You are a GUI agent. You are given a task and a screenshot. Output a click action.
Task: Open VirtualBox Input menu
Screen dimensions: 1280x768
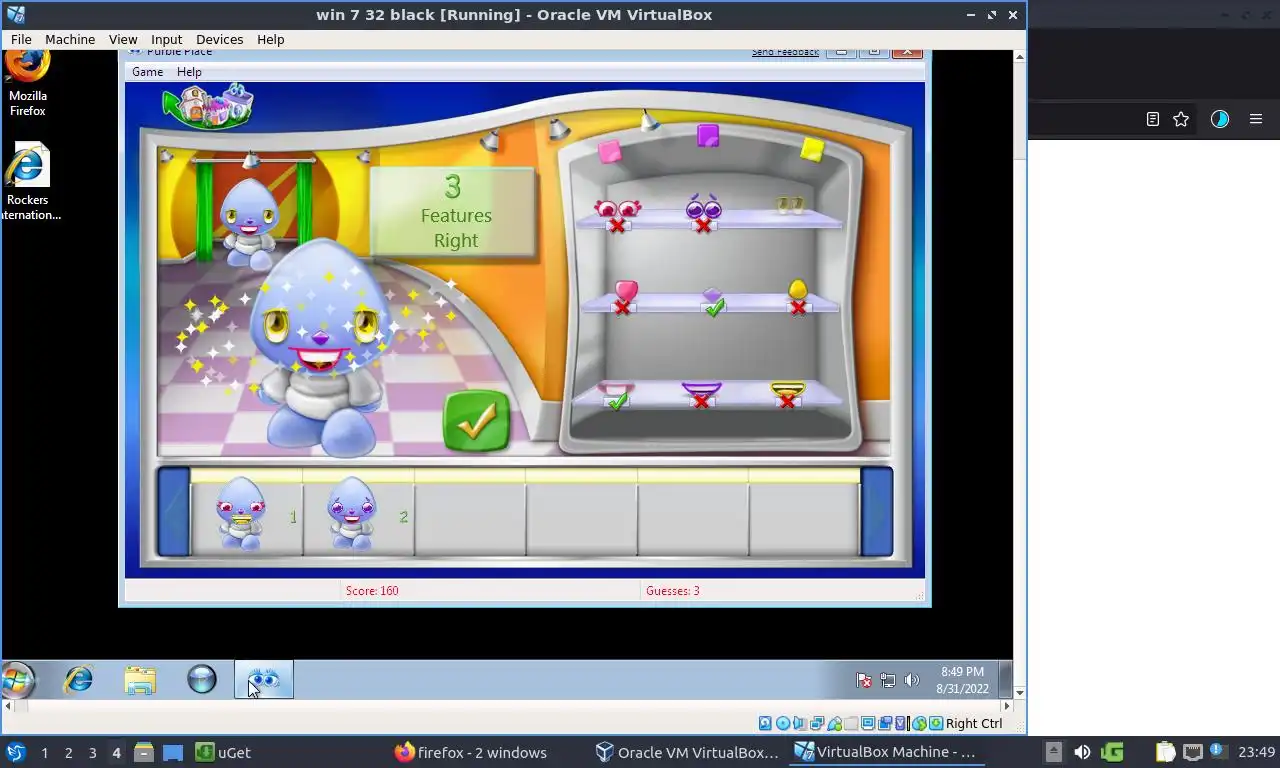[166, 39]
